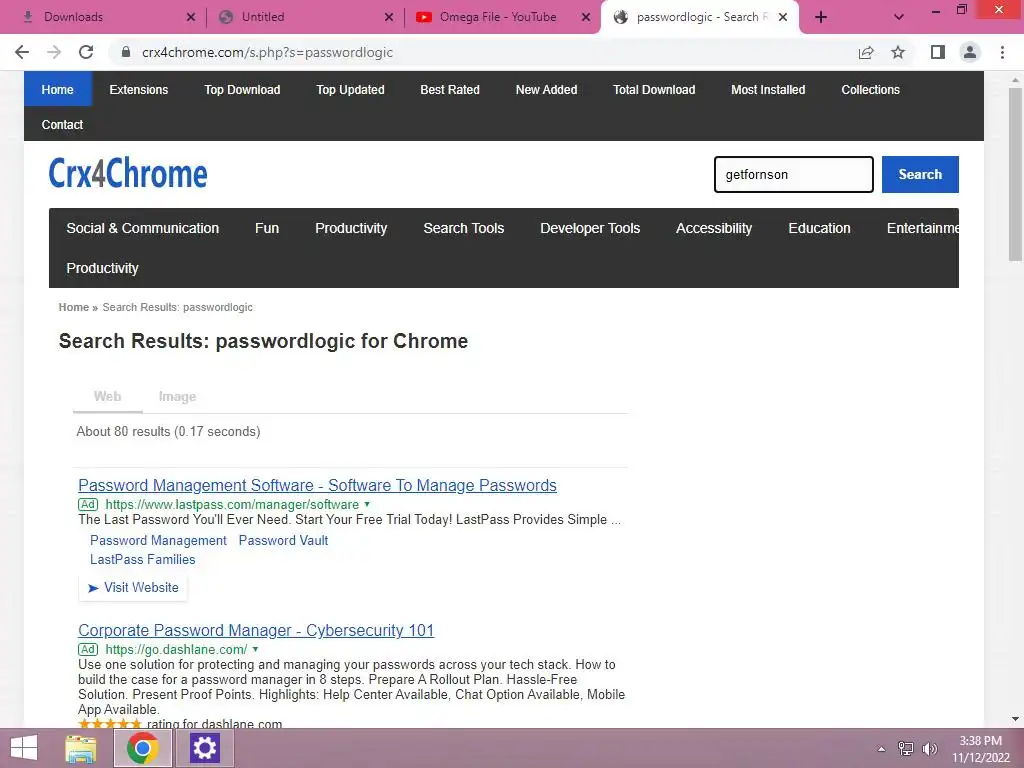Open New Added page
This screenshot has width=1024, height=768.
pyautogui.click(x=547, y=89)
